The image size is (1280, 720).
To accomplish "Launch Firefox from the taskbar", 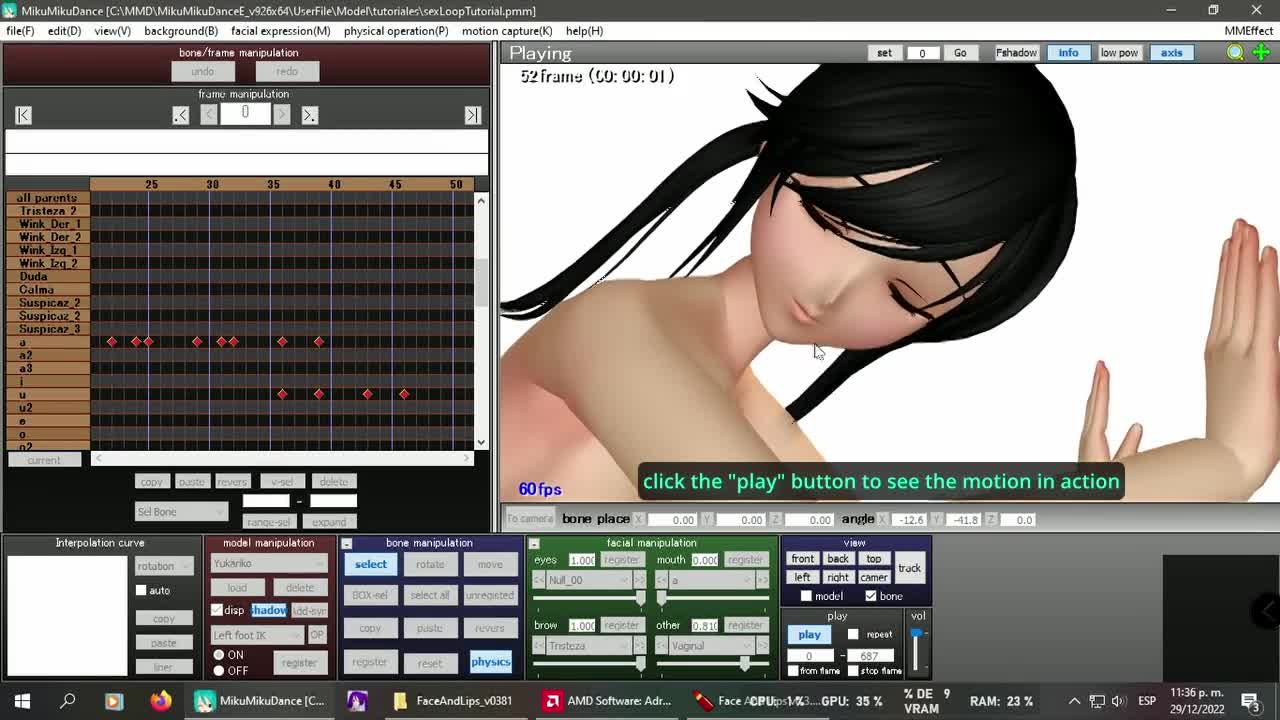I will pyautogui.click(x=160, y=701).
